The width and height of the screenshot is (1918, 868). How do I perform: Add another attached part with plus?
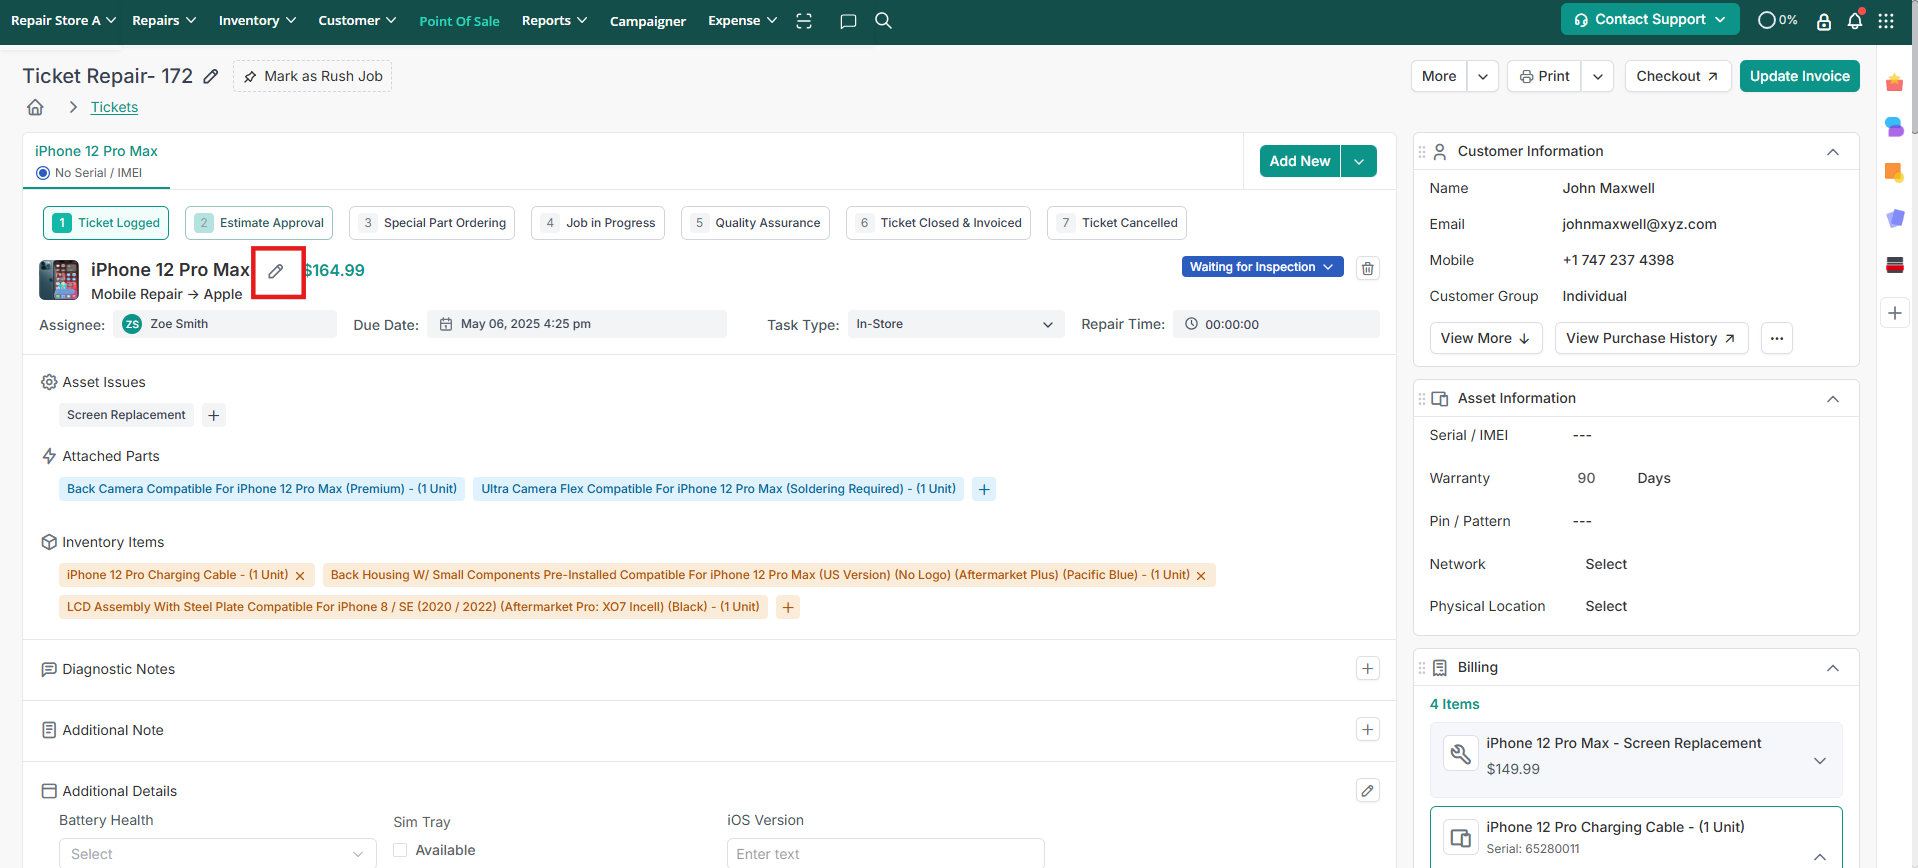[984, 489]
